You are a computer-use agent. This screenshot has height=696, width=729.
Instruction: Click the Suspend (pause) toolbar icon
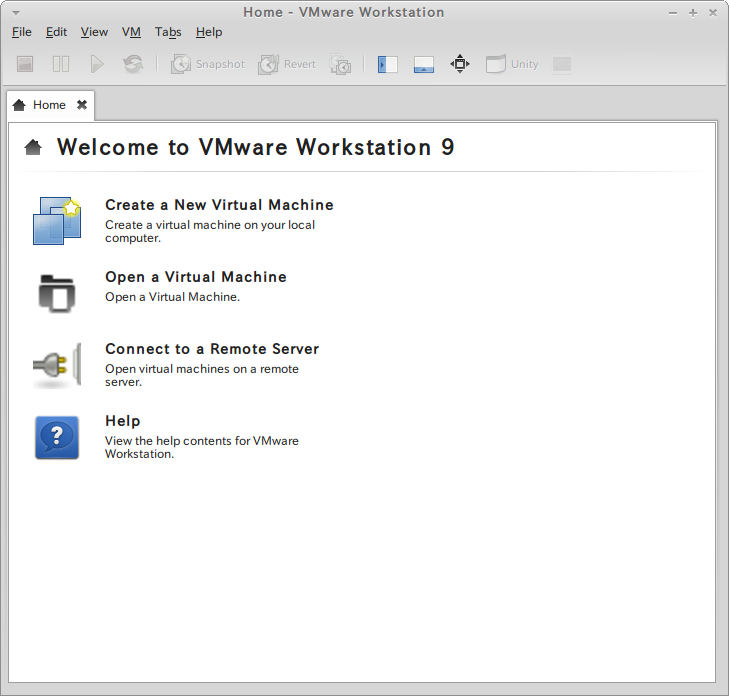pyautogui.click(x=61, y=64)
